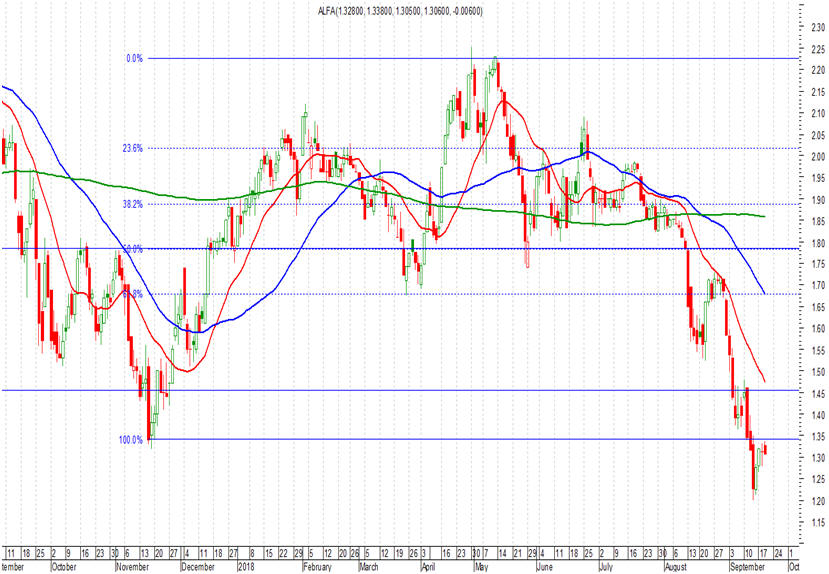Click the ALFA chart title with OHLC values
This screenshot has height=574, width=829.
(400, 11)
